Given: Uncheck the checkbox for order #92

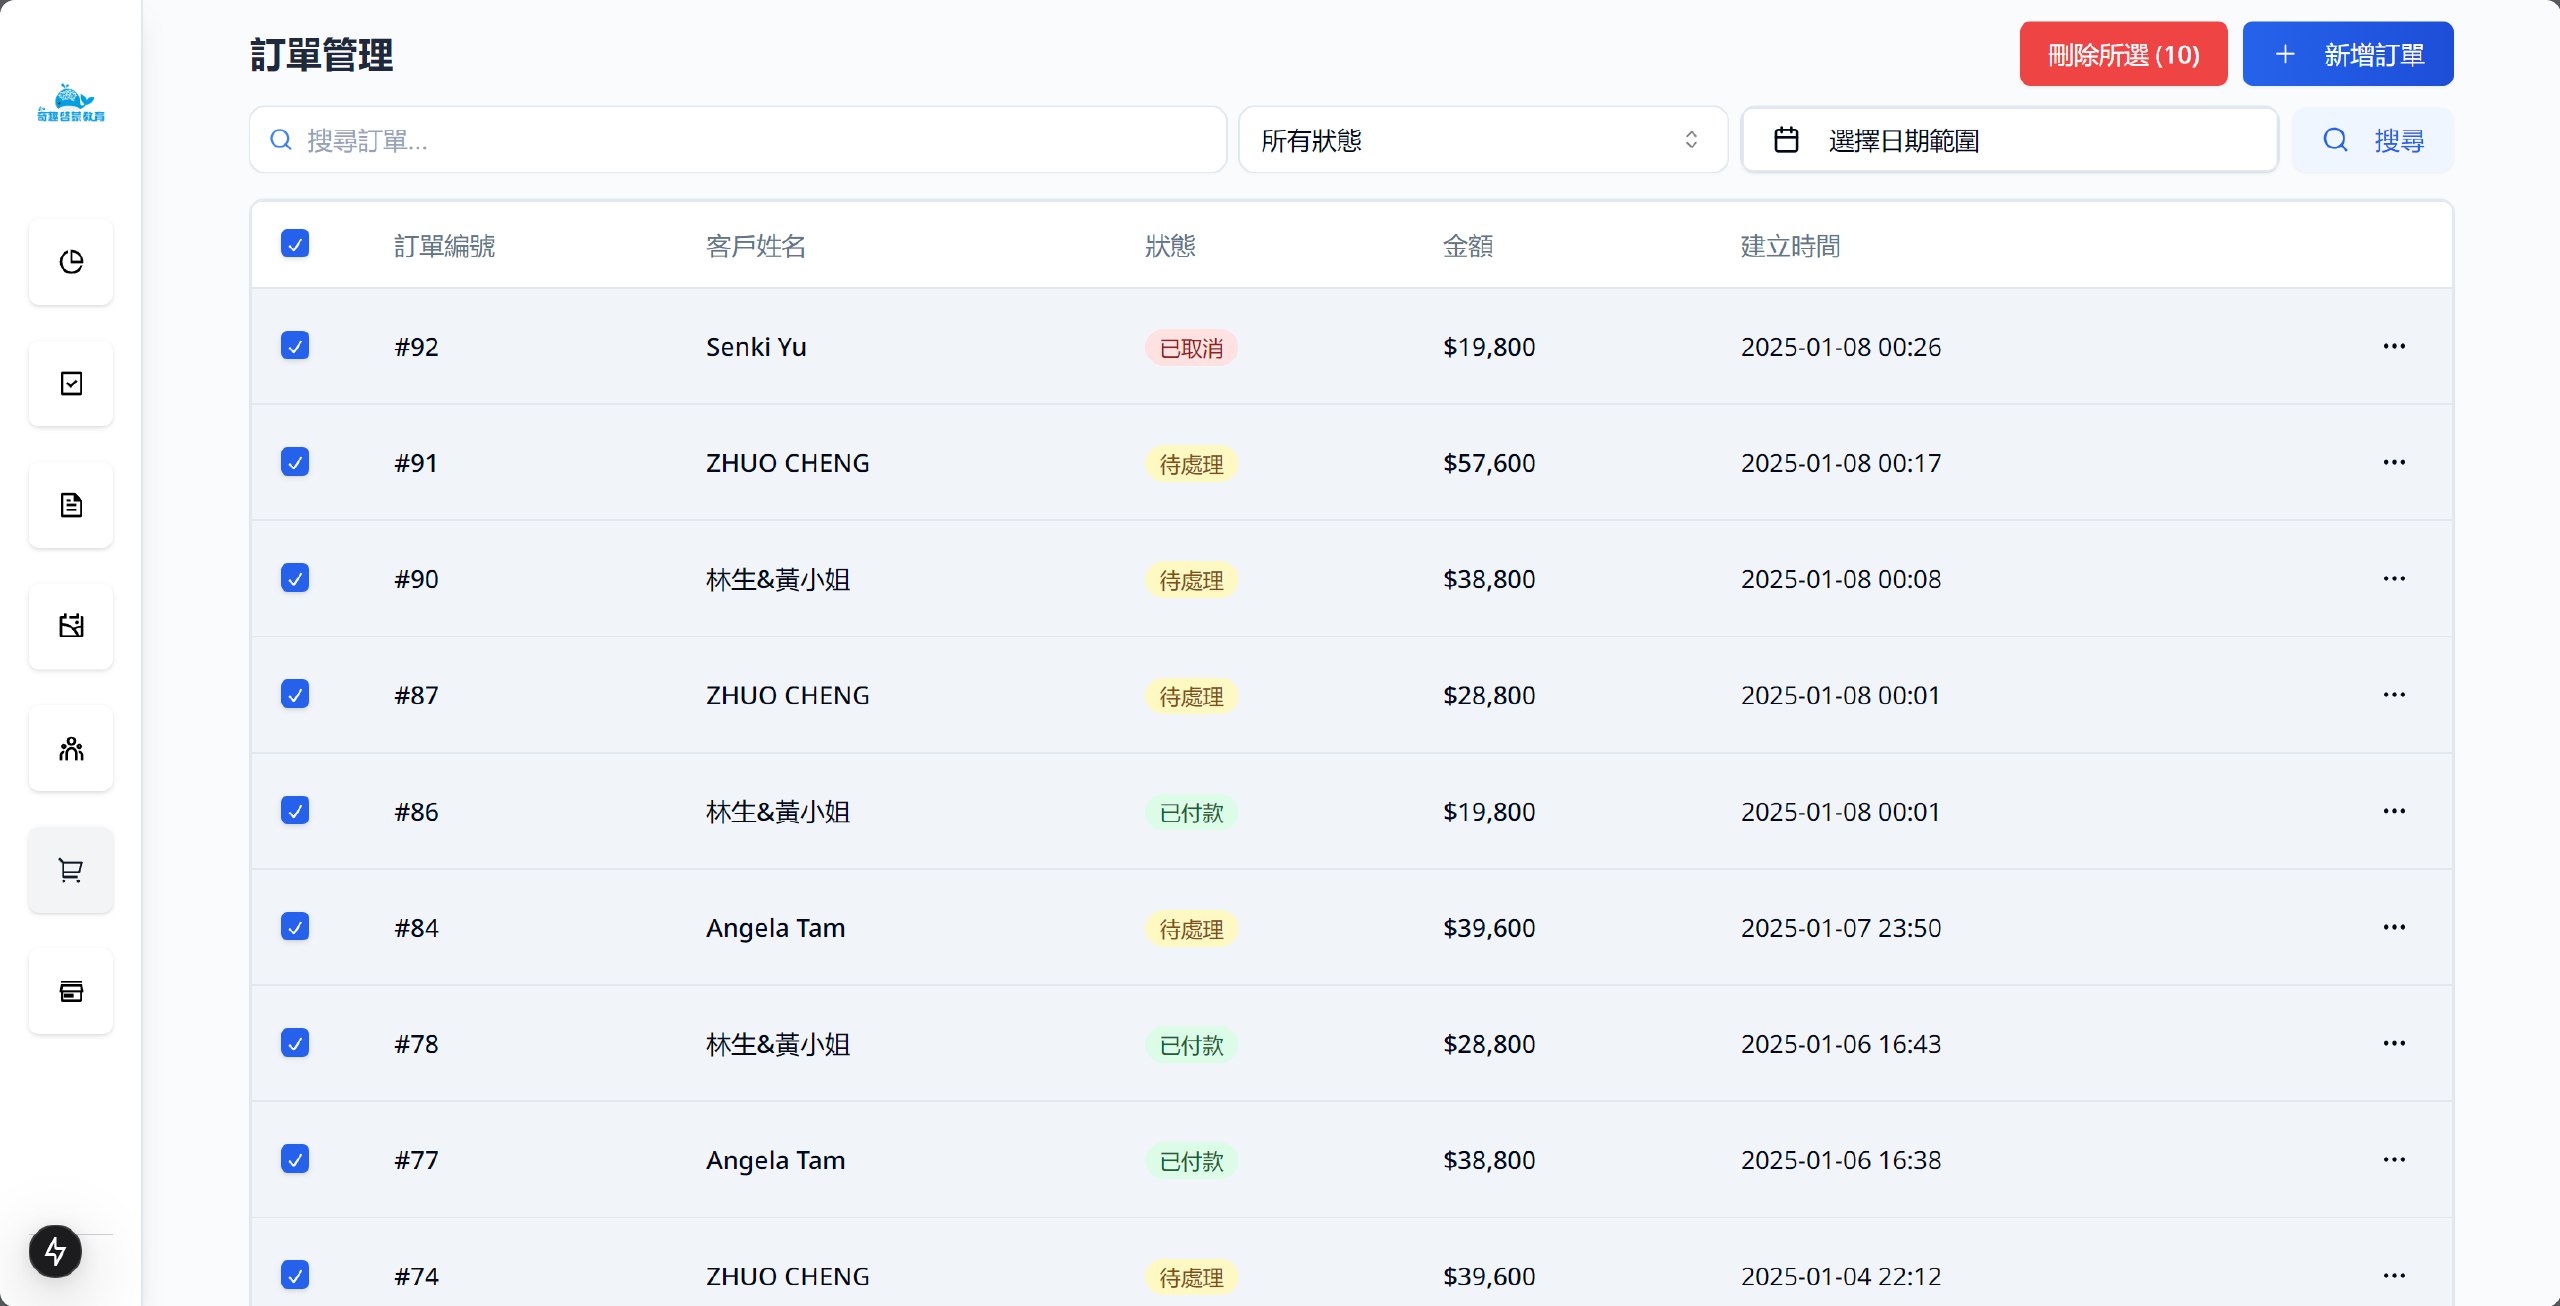Looking at the screenshot, I should tap(295, 346).
